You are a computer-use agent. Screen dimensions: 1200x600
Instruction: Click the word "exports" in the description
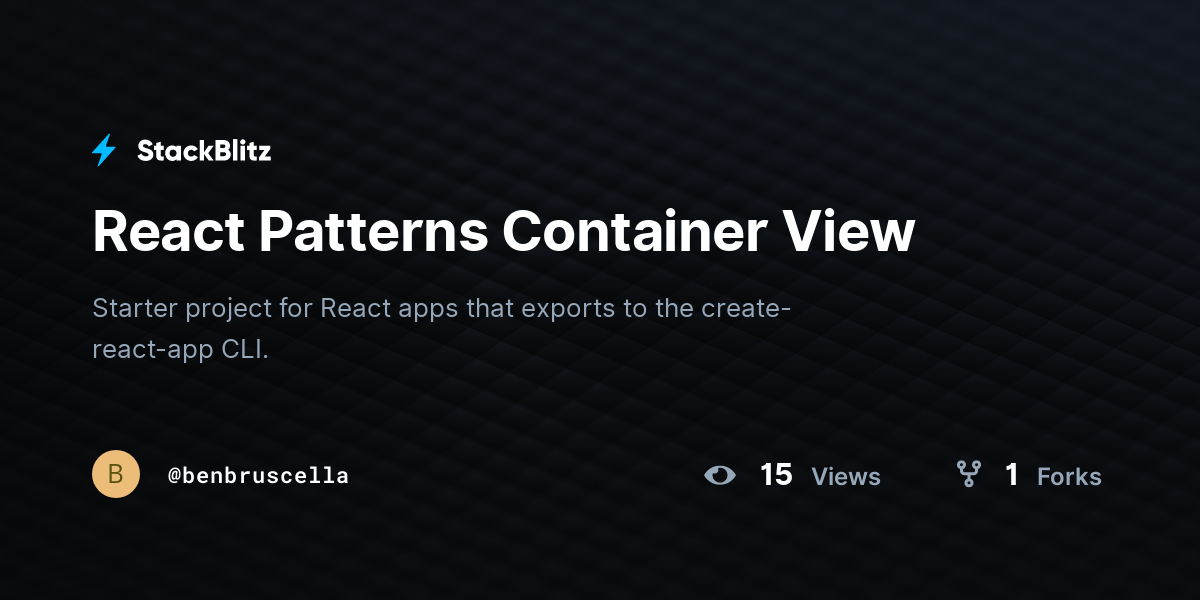(564, 309)
